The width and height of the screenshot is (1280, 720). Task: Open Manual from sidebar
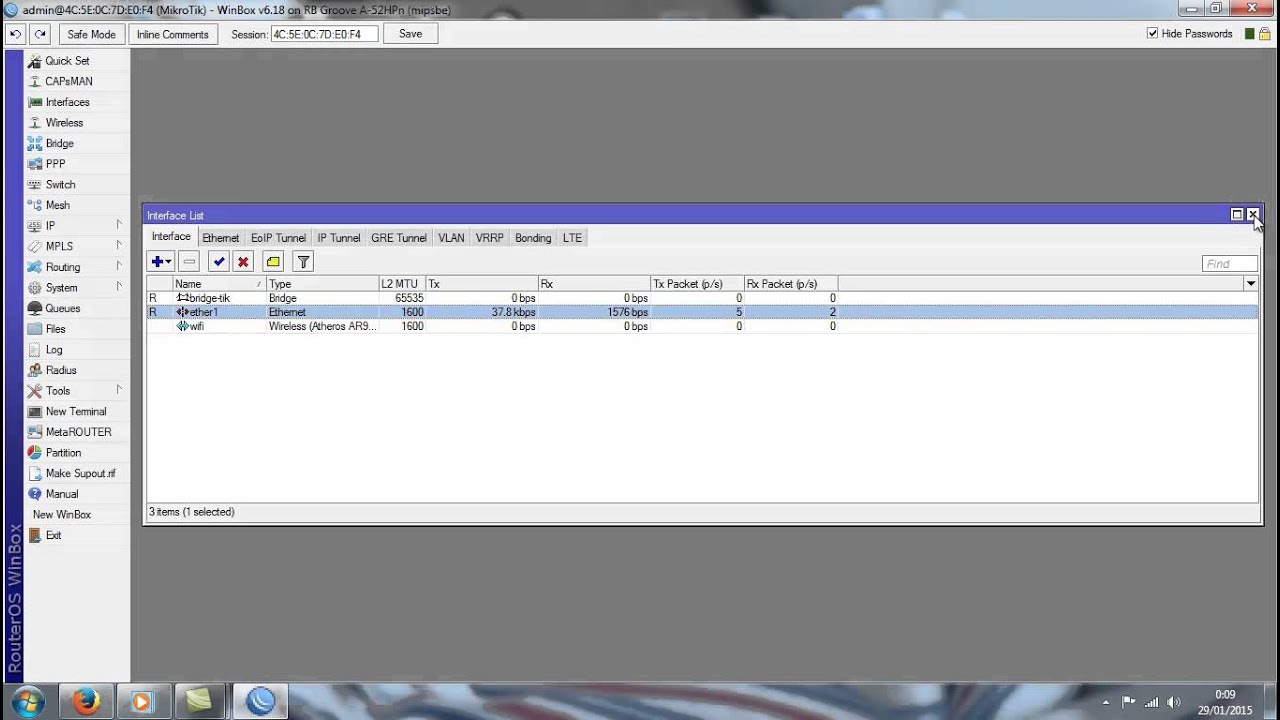point(61,494)
